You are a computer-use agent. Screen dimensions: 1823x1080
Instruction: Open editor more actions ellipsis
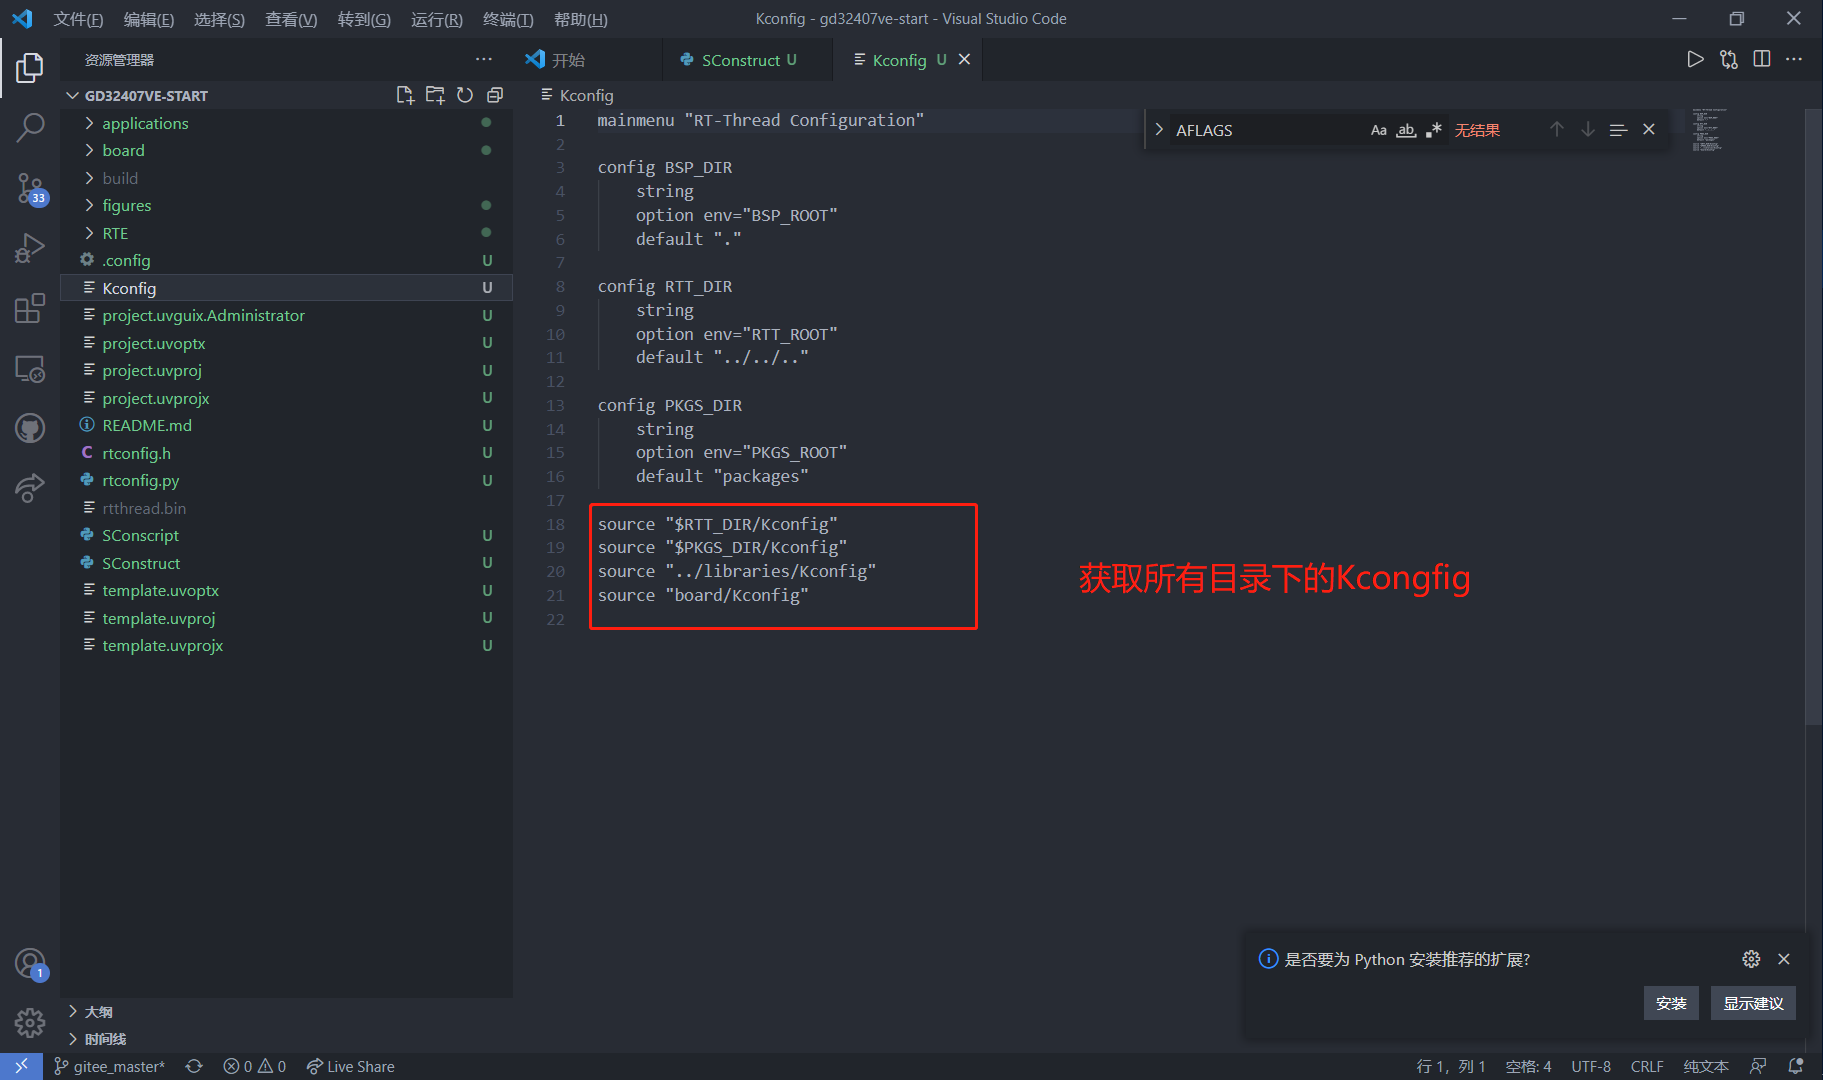[1794, 59]
